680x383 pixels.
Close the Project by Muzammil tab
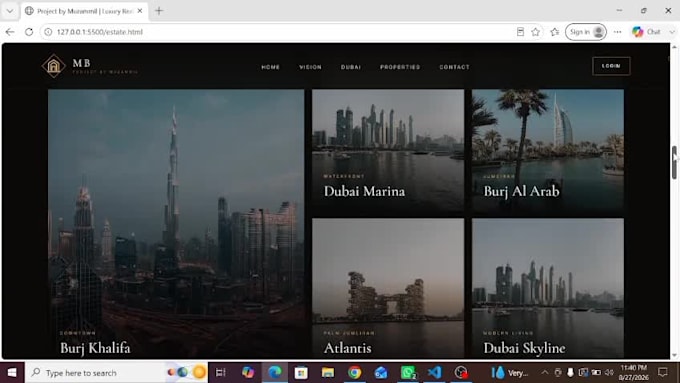(x=140, y=11)
